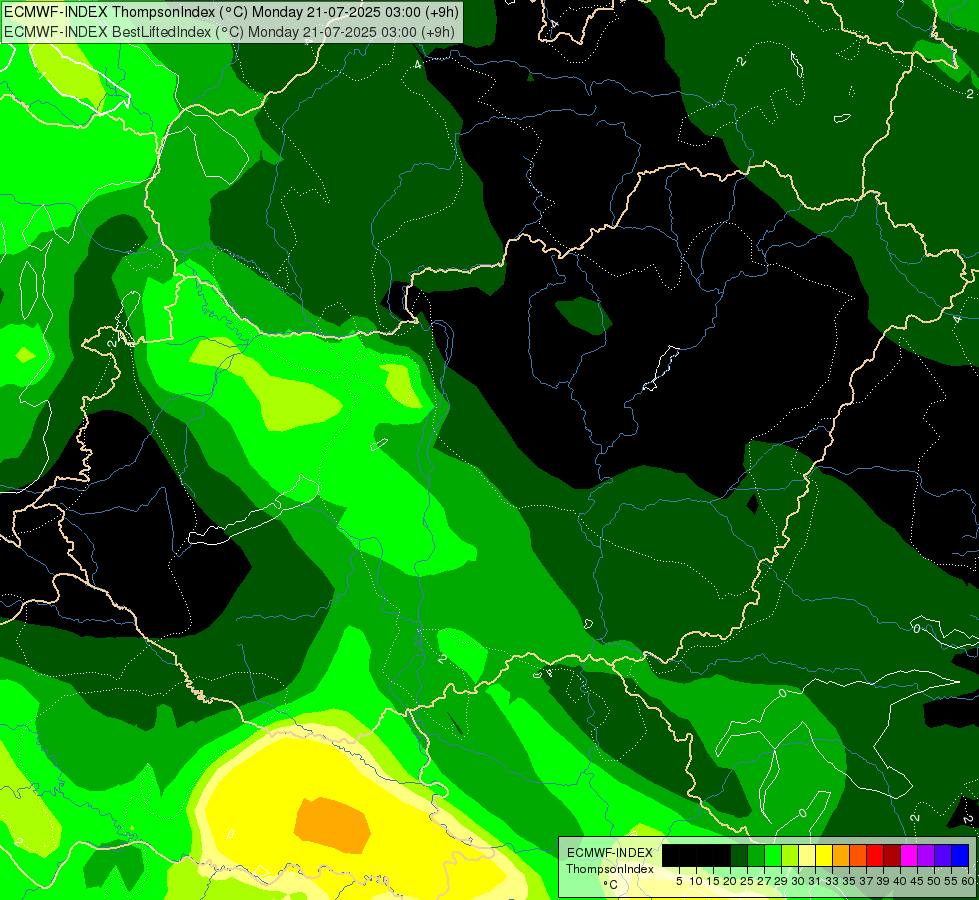979x900 pixels.
Task: Click legend tick value 31
Action: pyautogui.click(x=815, y=881)
